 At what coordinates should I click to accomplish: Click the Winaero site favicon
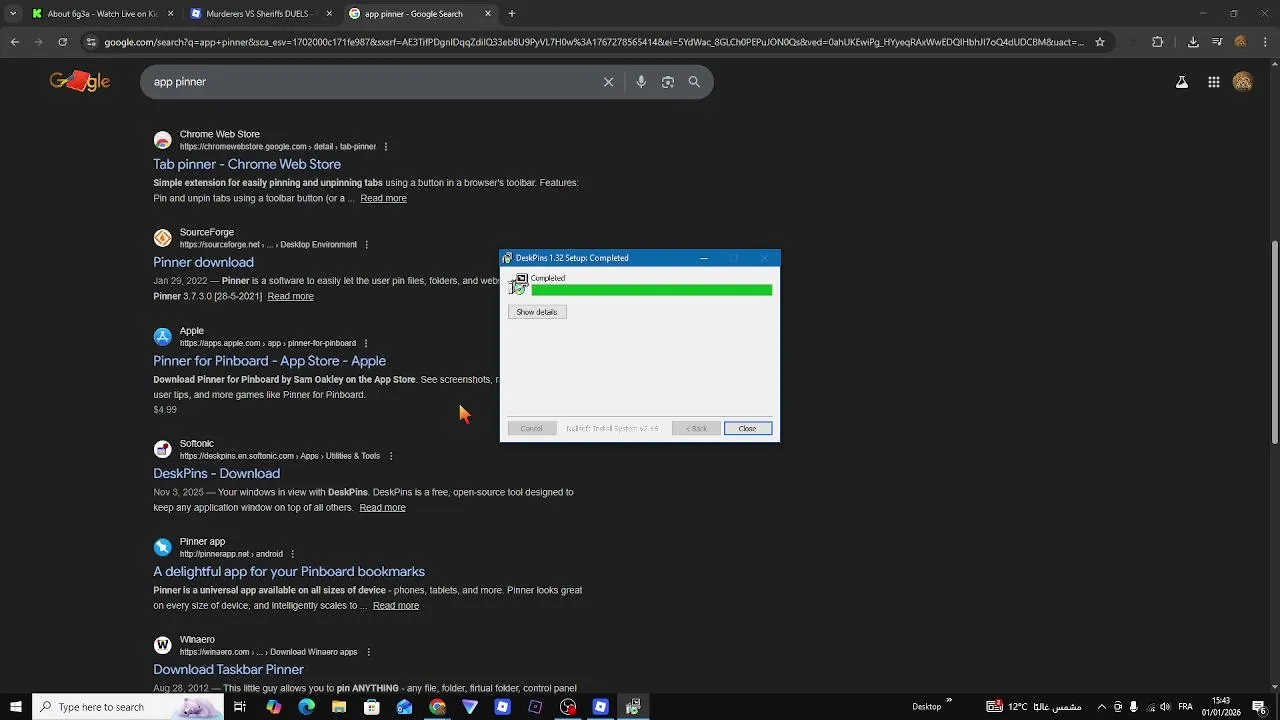(162, 645)
